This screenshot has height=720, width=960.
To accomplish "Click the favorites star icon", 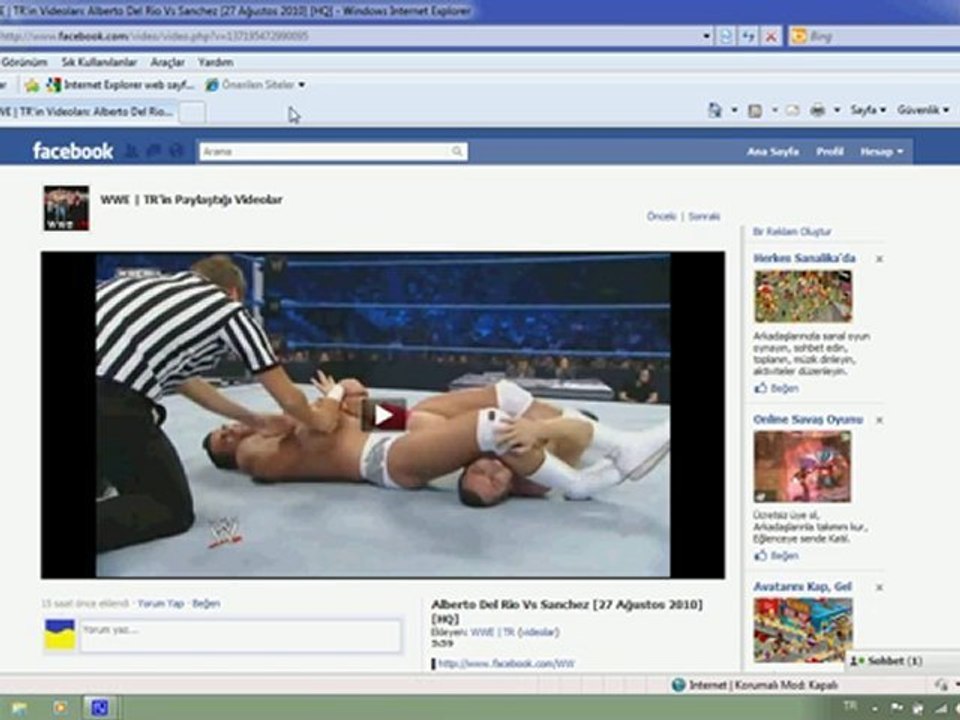I will 32,85.
